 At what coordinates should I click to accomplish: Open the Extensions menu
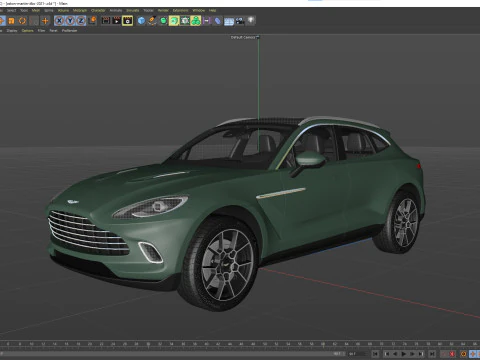[180, 10]
